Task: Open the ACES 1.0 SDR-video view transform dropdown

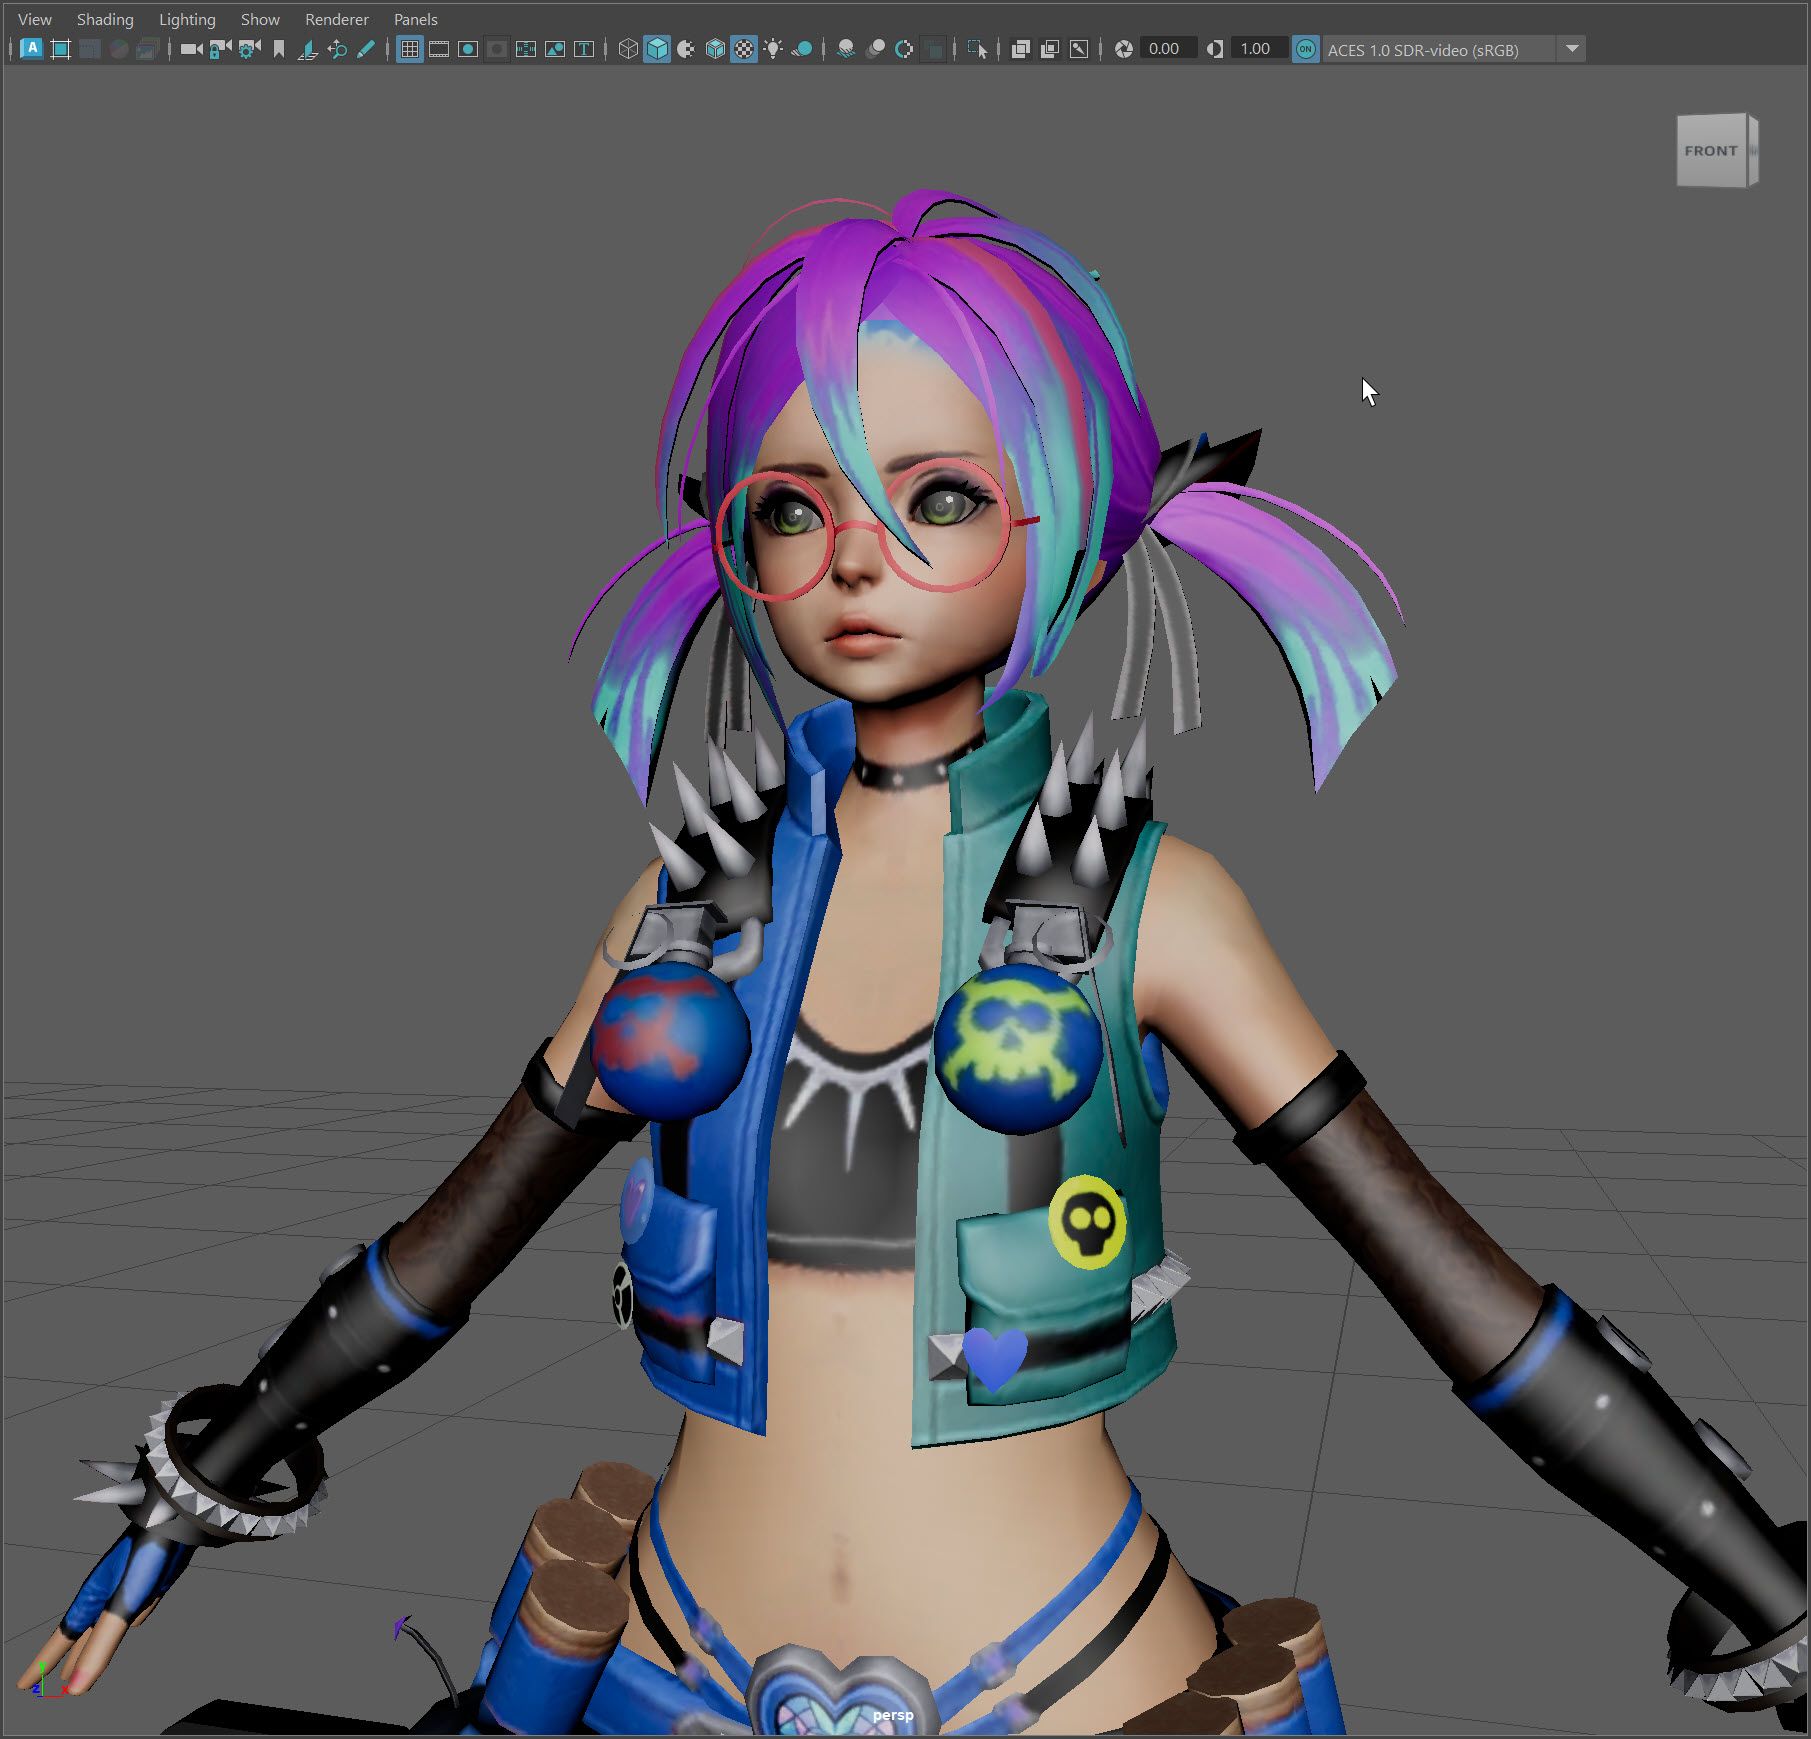Action: pos(1454,49)
